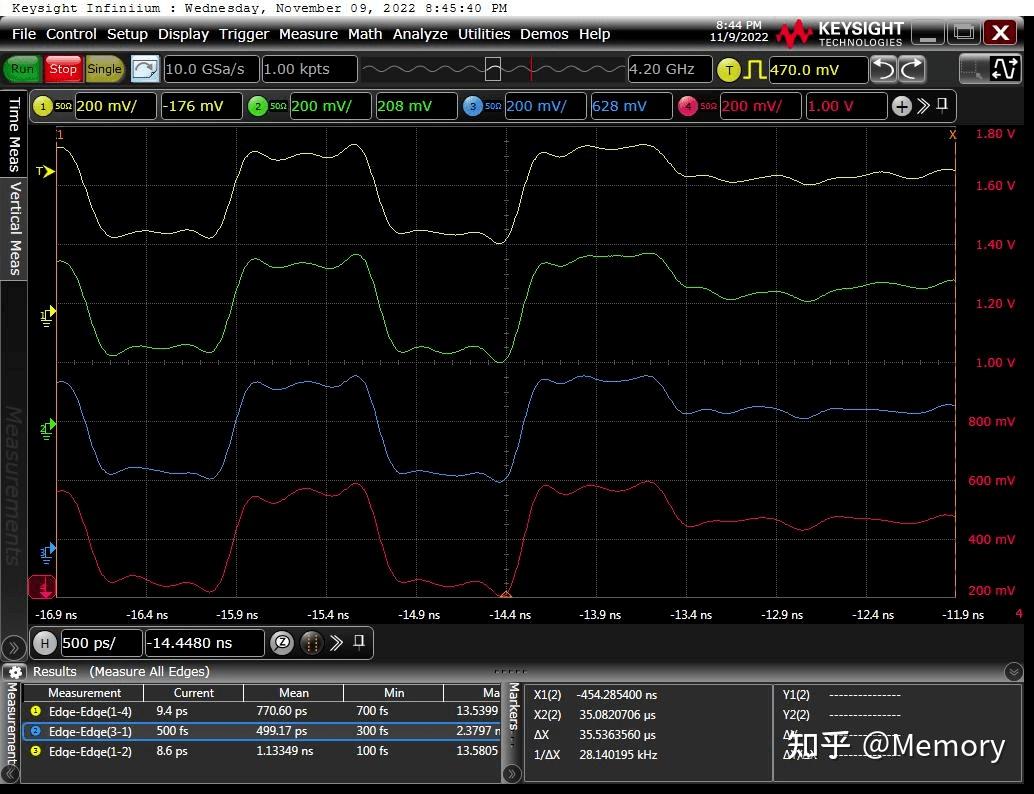Click the trigger level field 470.0 mV

[818, 70]
